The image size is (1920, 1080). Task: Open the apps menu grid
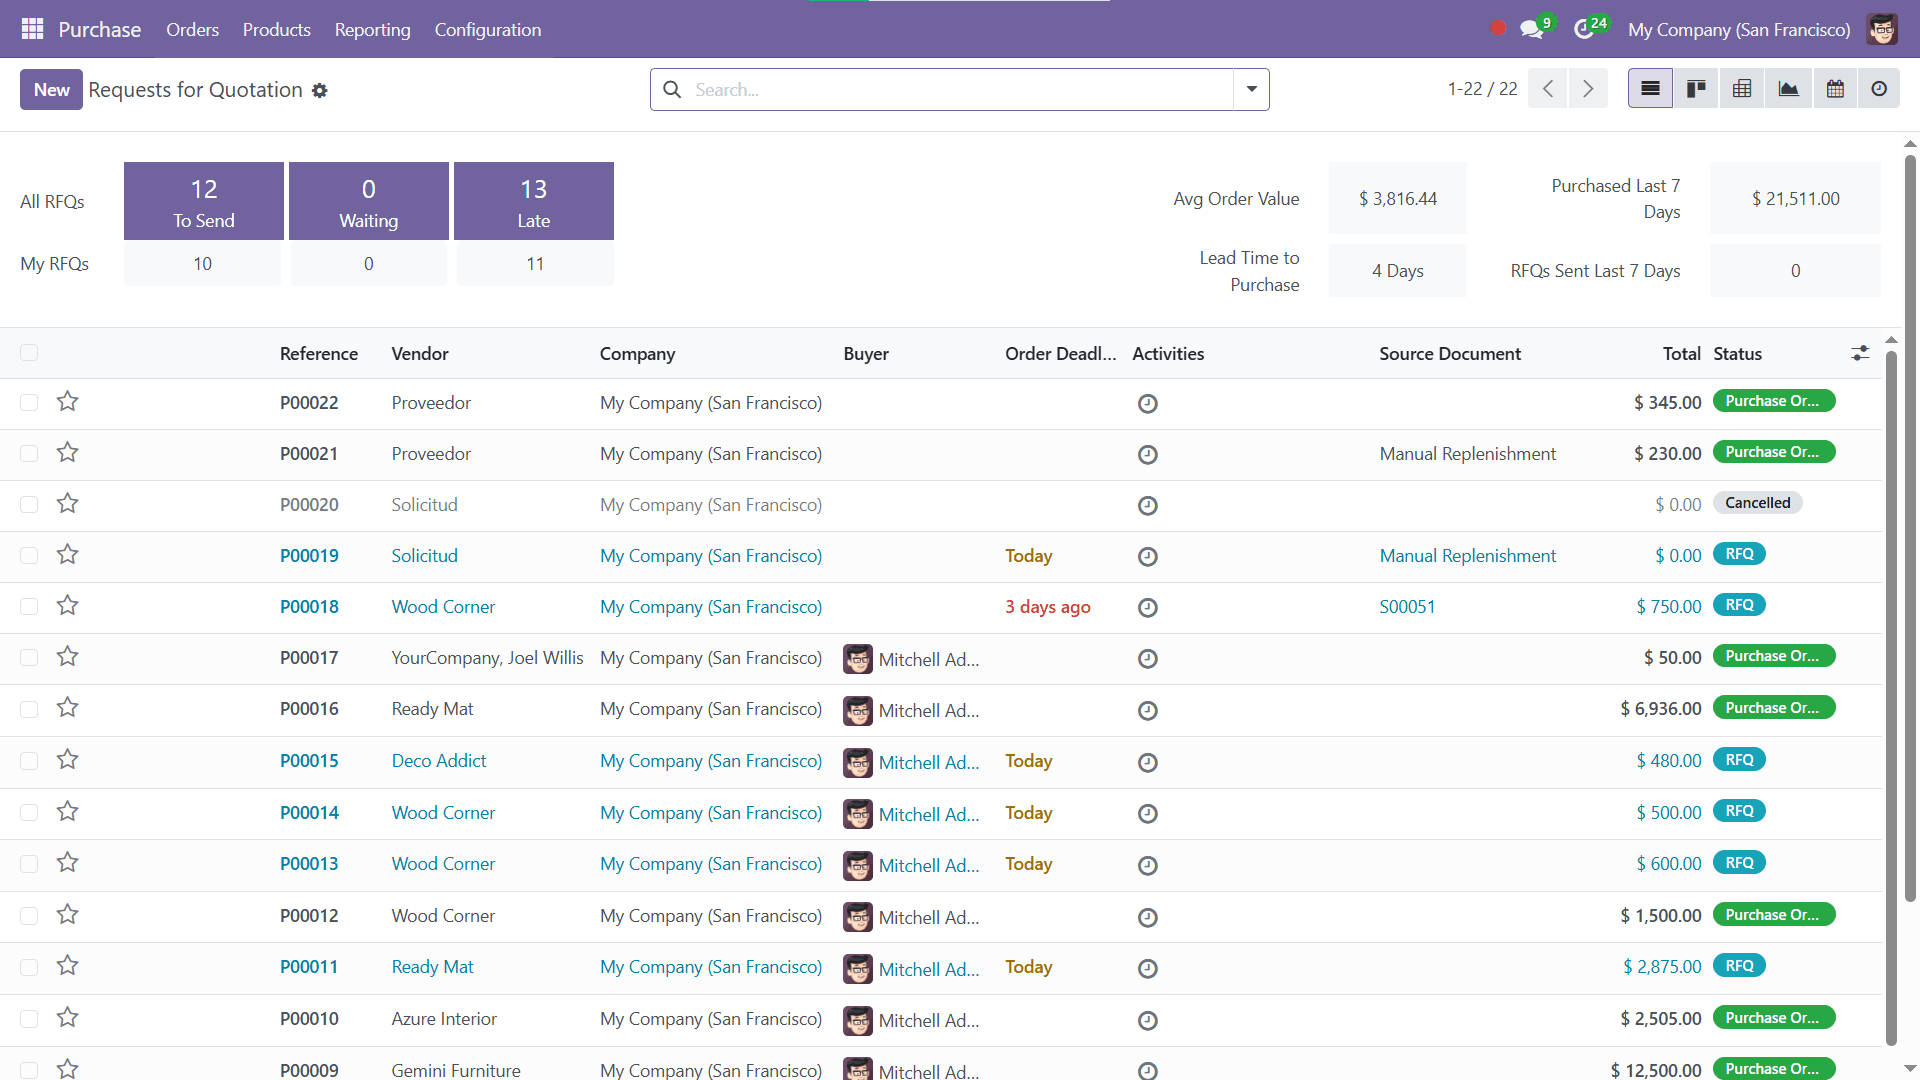(32, 28)
